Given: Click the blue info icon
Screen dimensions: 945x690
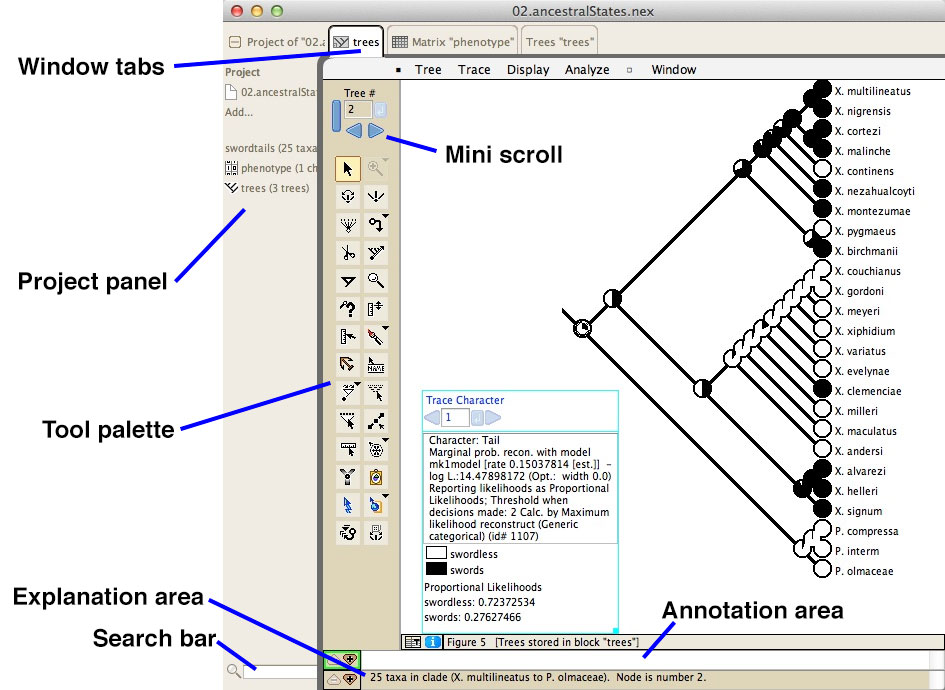Looking at the screenshot, I should point(433,642).
